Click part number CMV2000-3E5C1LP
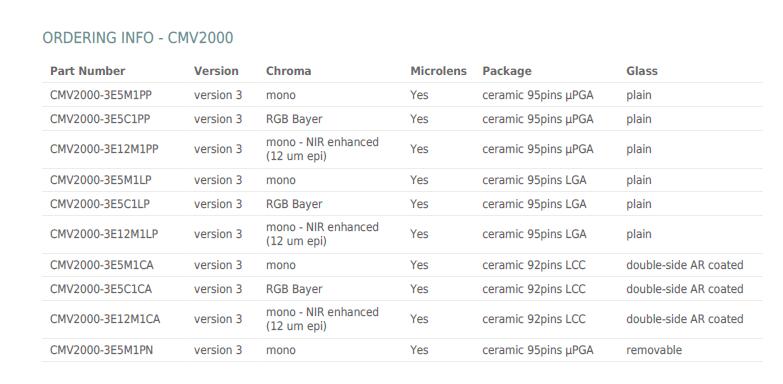 coord(100,204)
